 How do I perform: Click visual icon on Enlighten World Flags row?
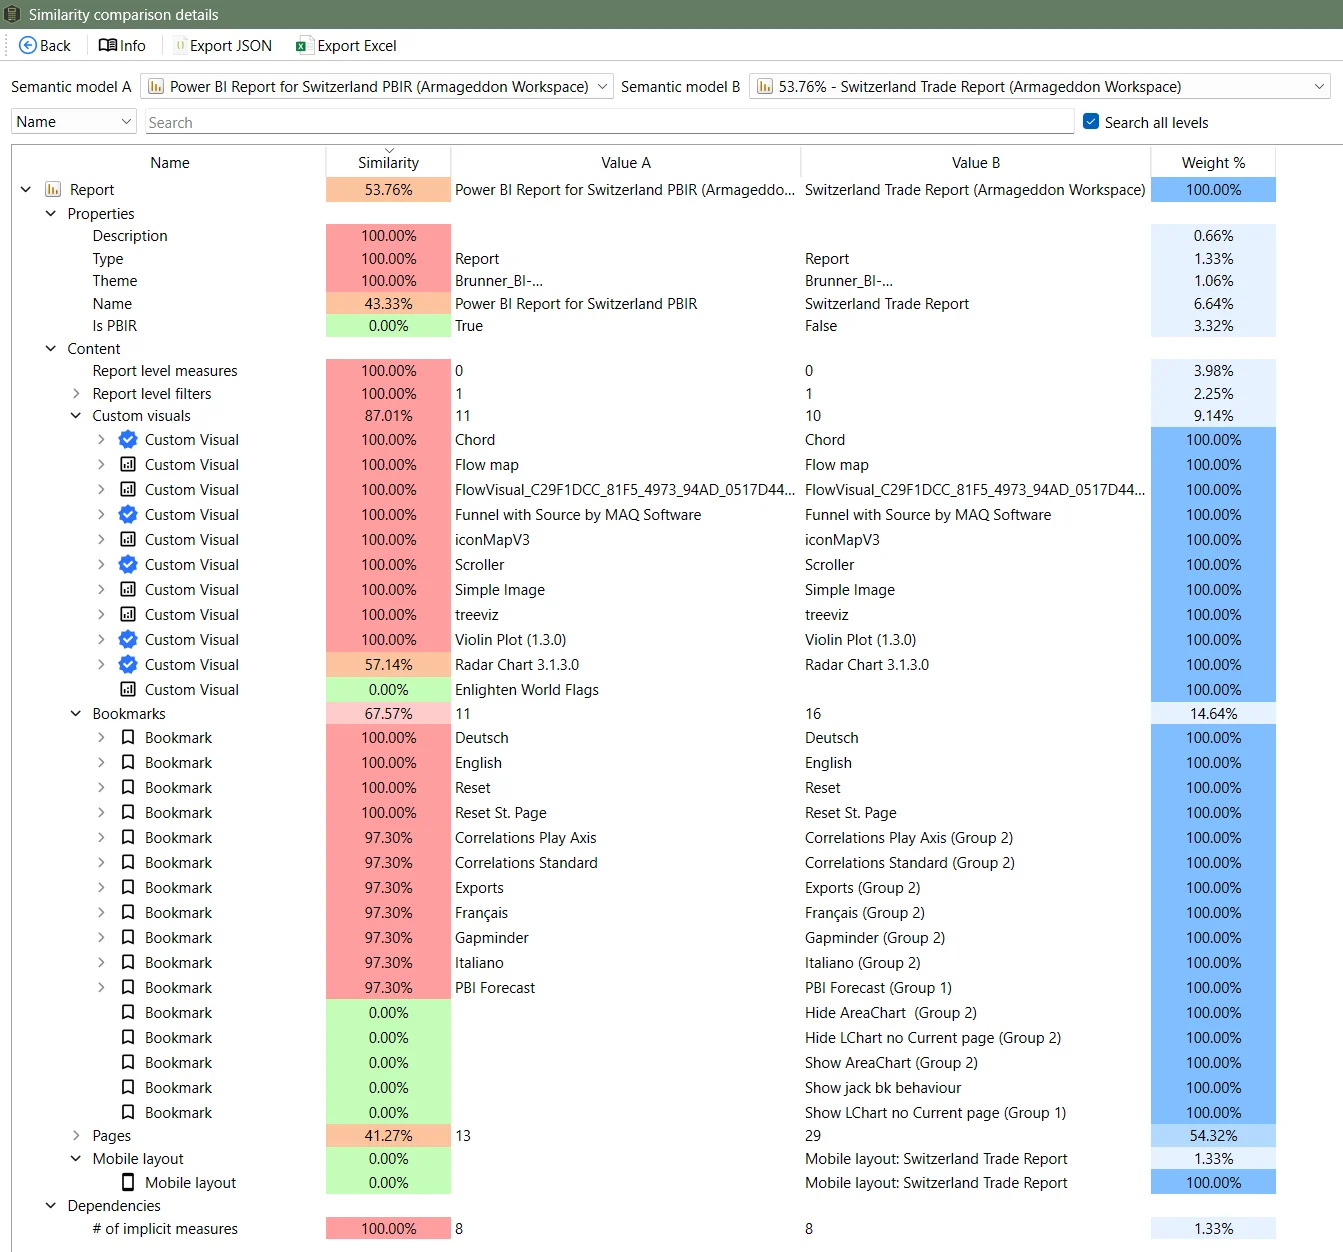coord(128,689)
